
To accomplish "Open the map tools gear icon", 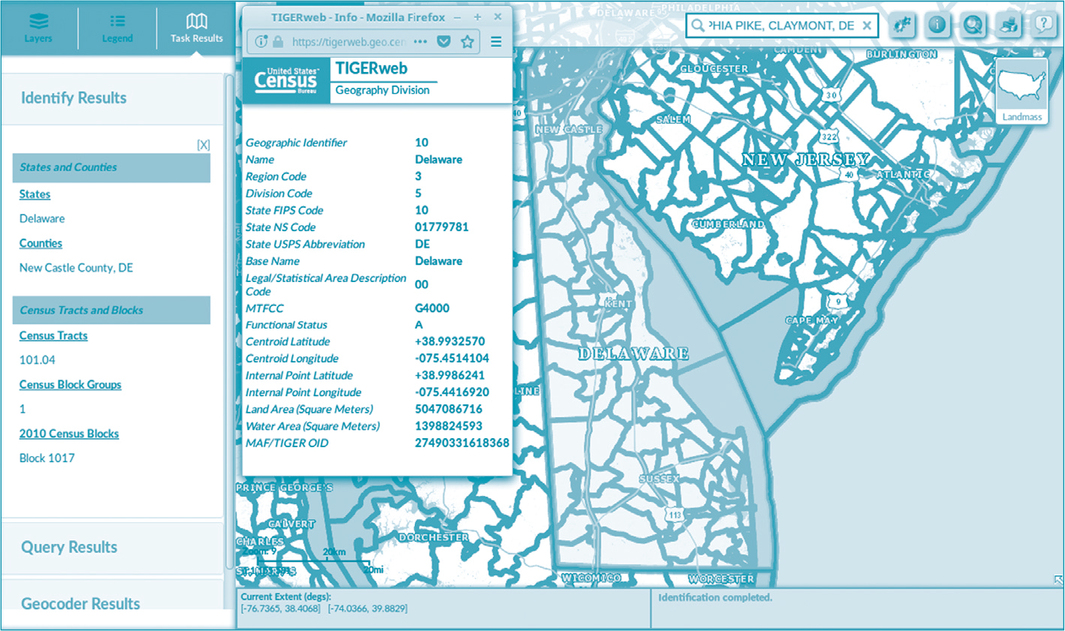I will pos(904,26).
